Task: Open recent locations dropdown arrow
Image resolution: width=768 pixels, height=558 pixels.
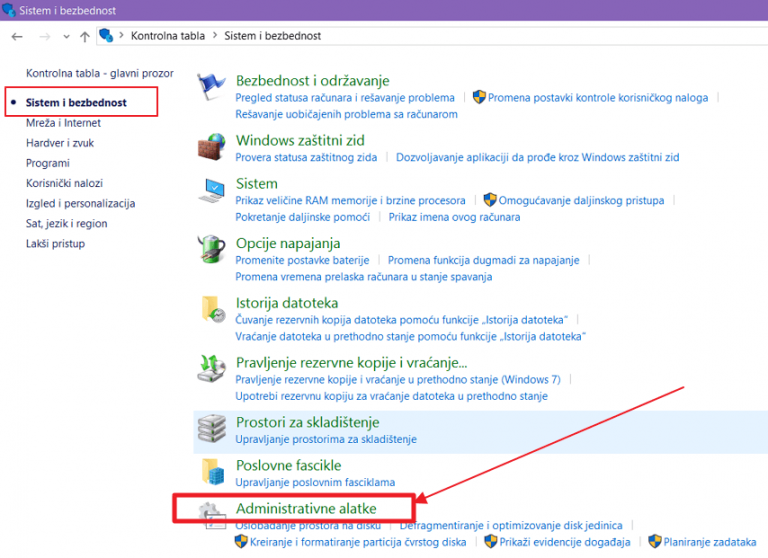Action: click(x=67, y=37)
